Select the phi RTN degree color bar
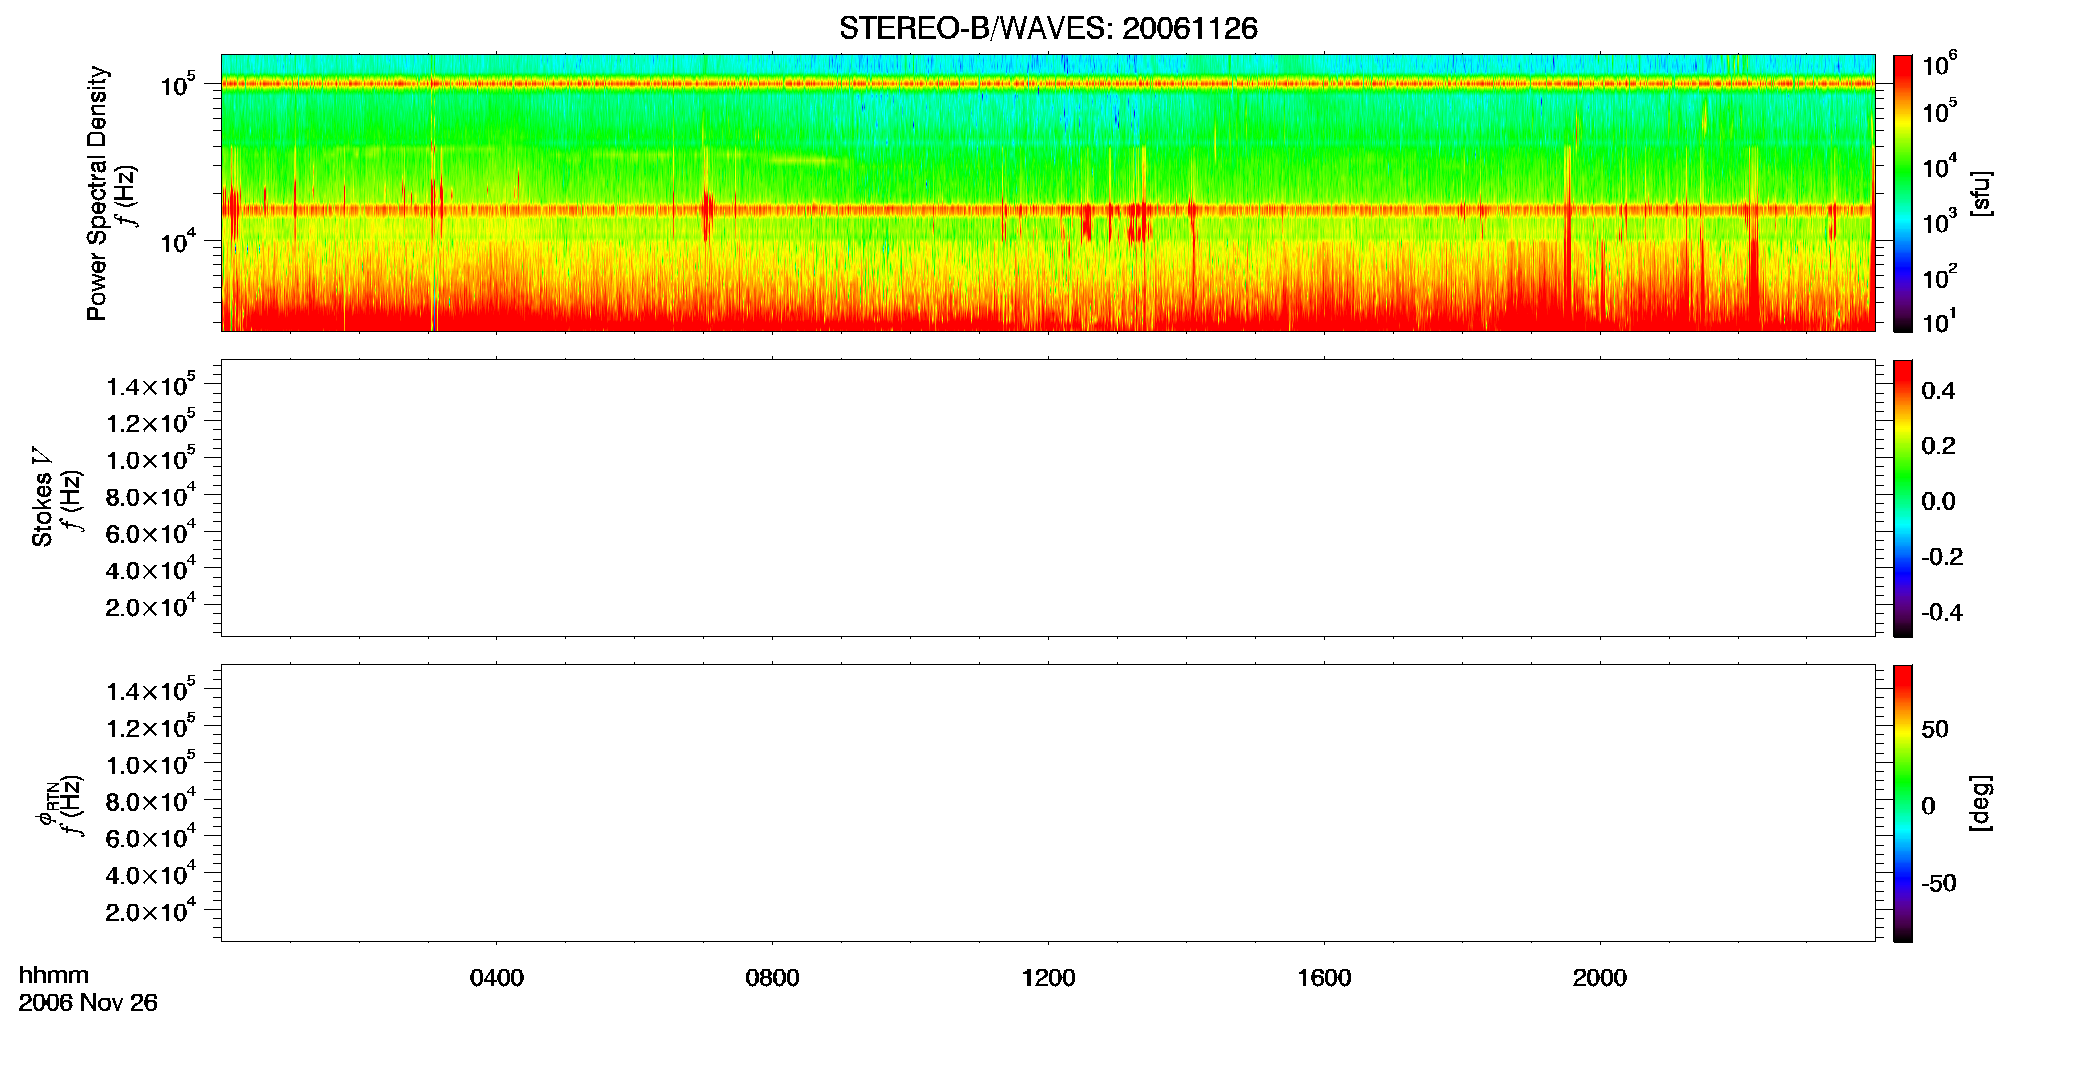2096x1080 pixels. (1903, 803)
